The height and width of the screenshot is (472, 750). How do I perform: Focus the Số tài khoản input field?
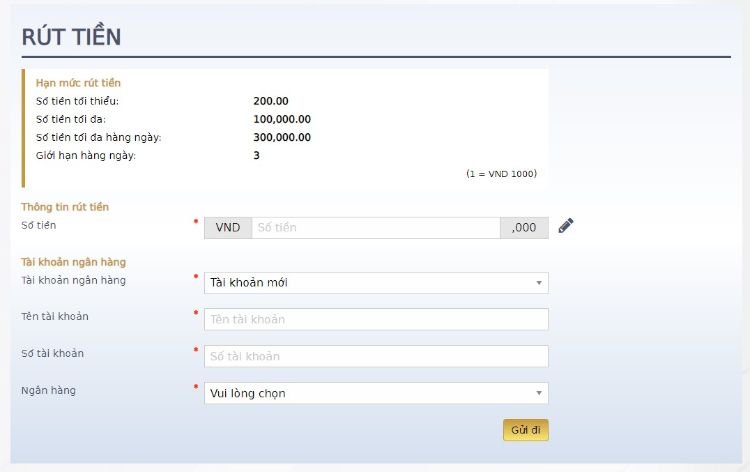376,356
